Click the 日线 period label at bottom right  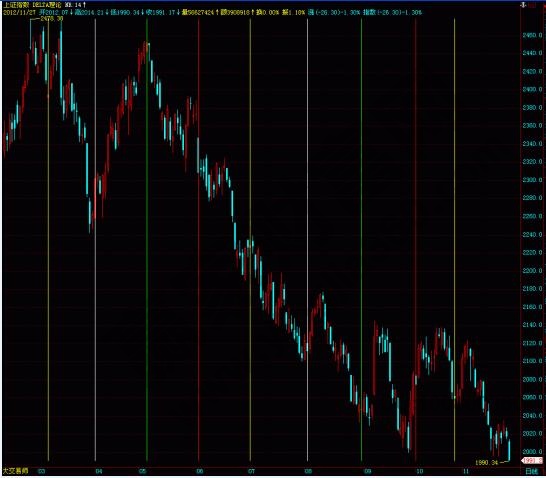click(532, 471)
